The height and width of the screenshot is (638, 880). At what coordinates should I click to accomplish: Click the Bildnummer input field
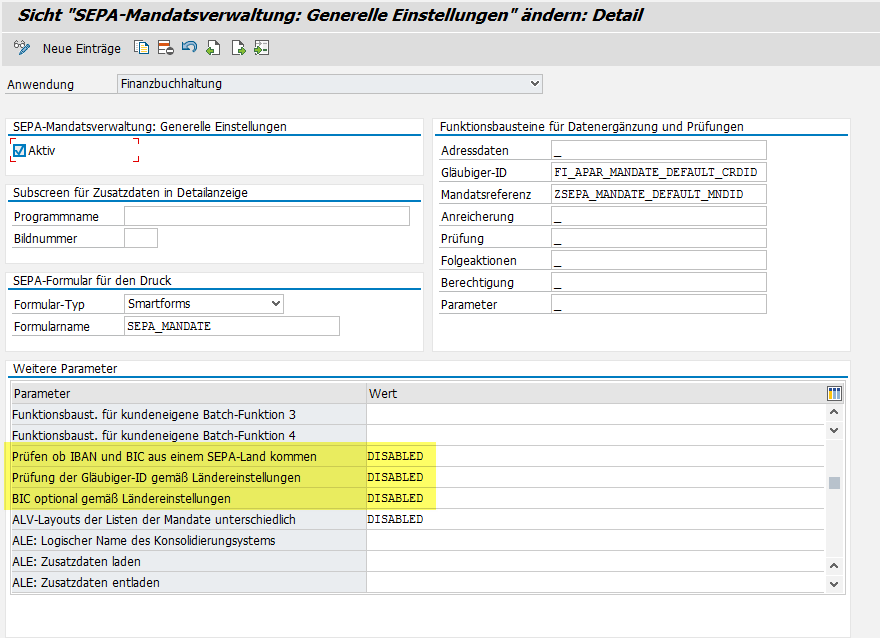pos(141,238)
